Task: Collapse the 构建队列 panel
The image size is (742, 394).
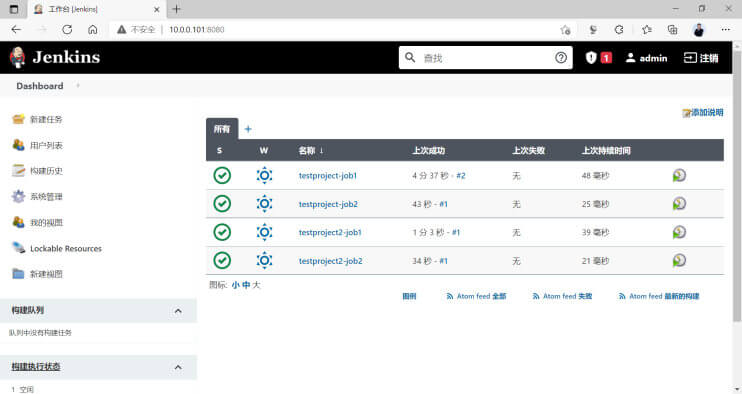Action: pyautogui.click(x=178, y=311)
